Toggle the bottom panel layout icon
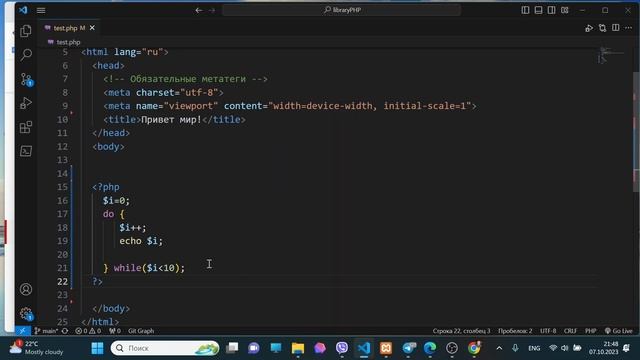Screen dimensions: 640x360 point(538,10)
